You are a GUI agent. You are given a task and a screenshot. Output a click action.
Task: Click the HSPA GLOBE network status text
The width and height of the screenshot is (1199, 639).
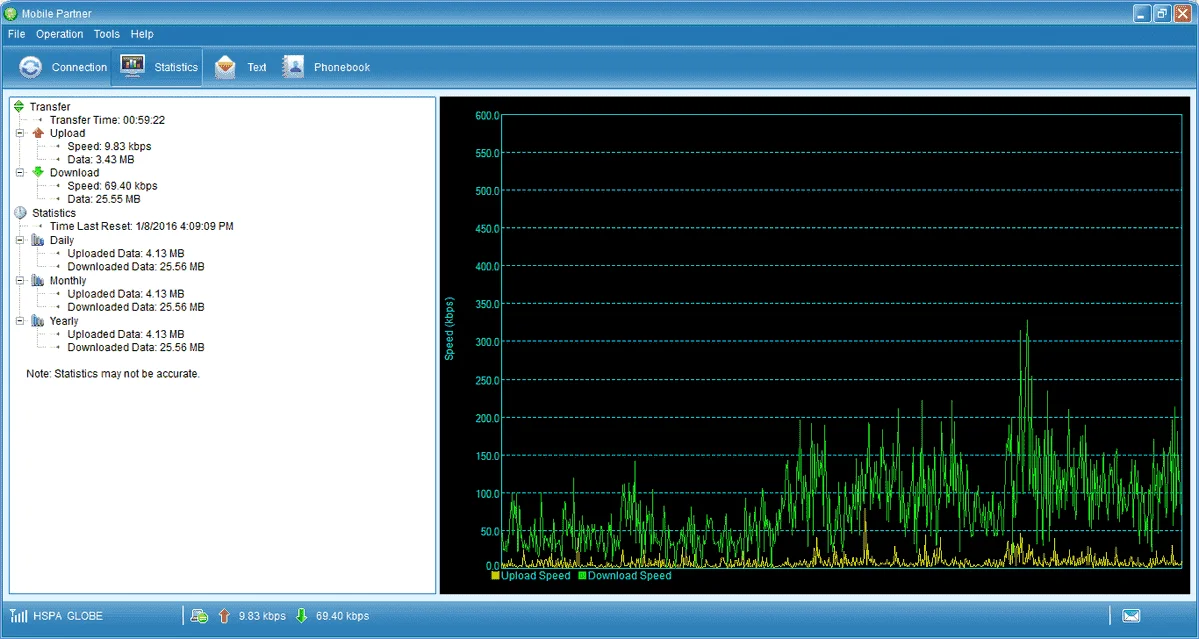coord(68,616)
